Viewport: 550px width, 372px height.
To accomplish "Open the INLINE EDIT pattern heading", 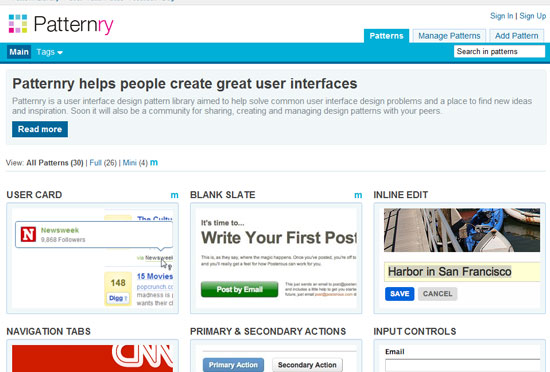I will pos(401,195).
